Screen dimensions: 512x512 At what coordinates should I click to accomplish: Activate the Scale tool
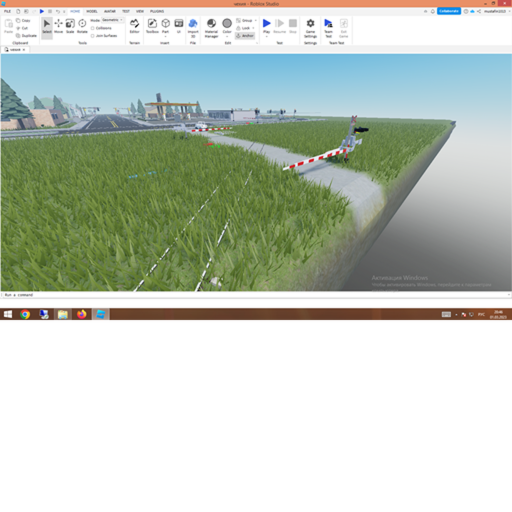(x=70, y=26)
